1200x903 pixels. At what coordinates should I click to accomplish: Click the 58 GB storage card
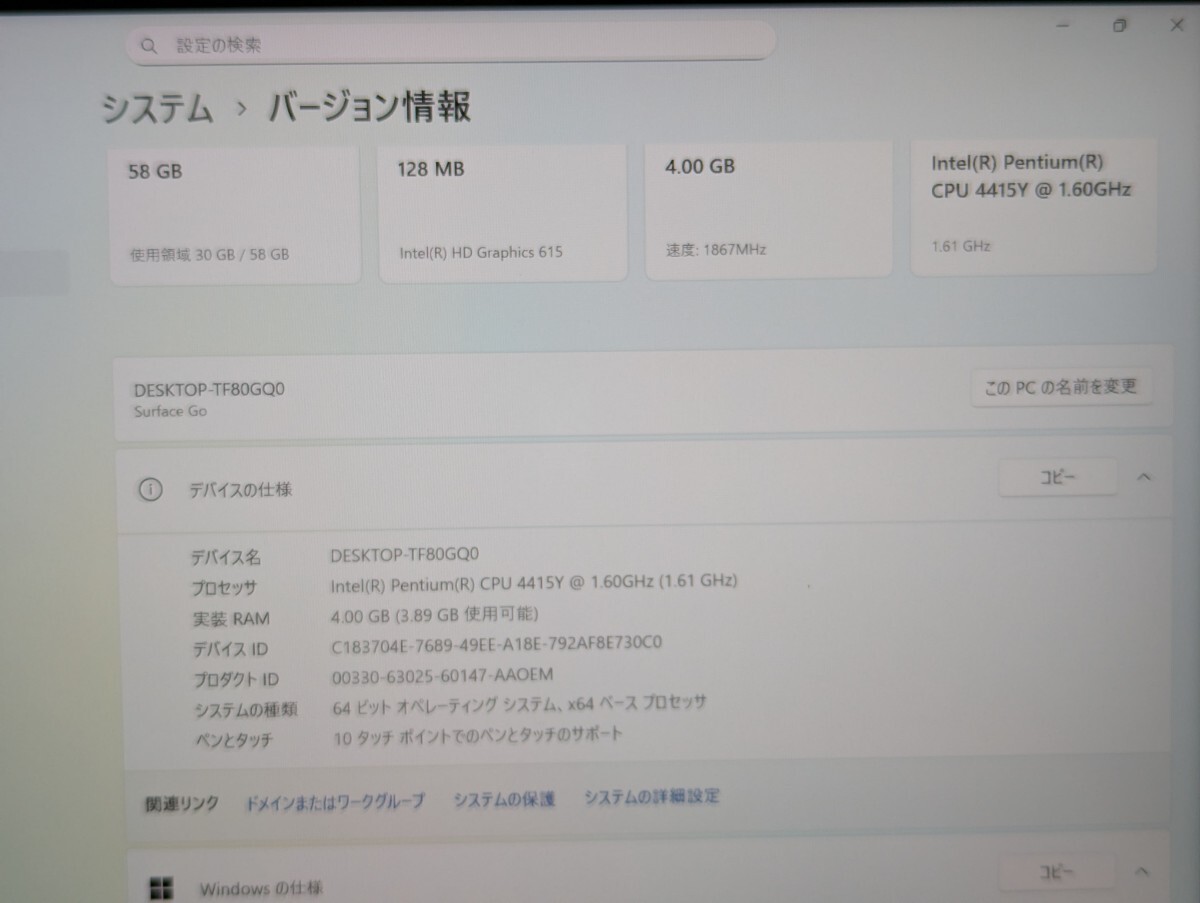[x=234, y=214]
